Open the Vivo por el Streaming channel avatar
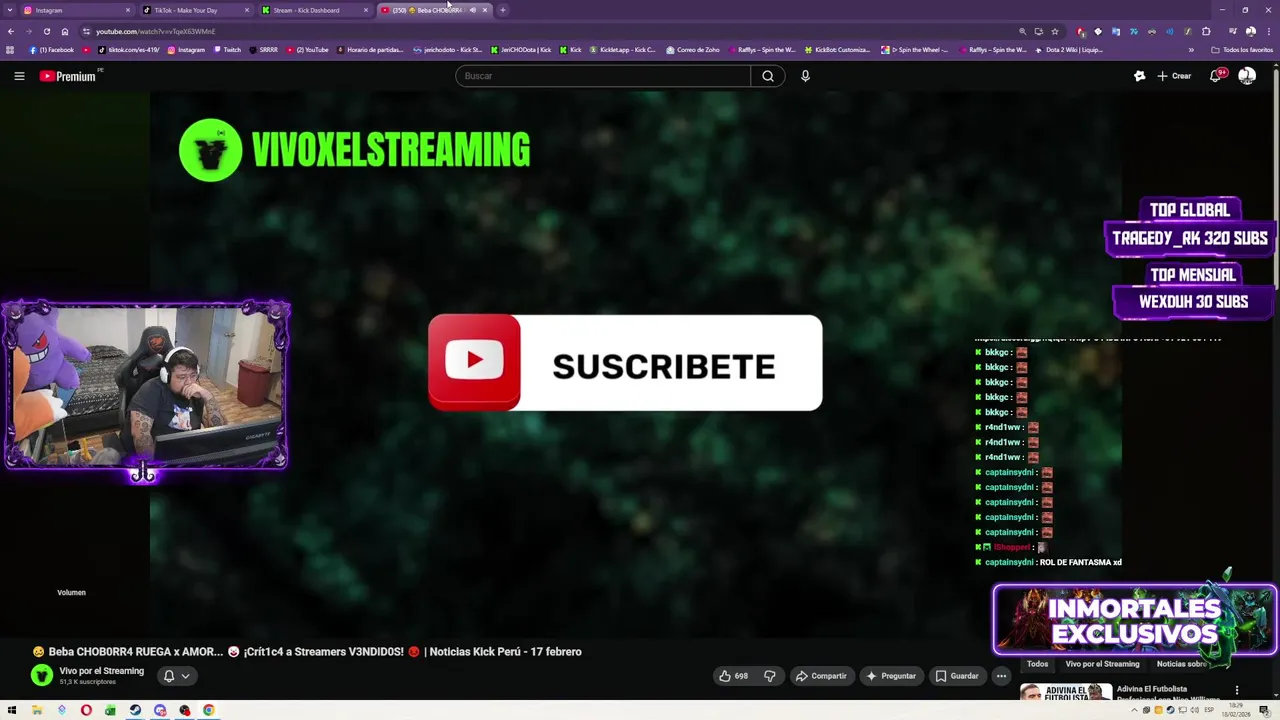The width and height of the screenshot is (1280, 720). [42, 676]
